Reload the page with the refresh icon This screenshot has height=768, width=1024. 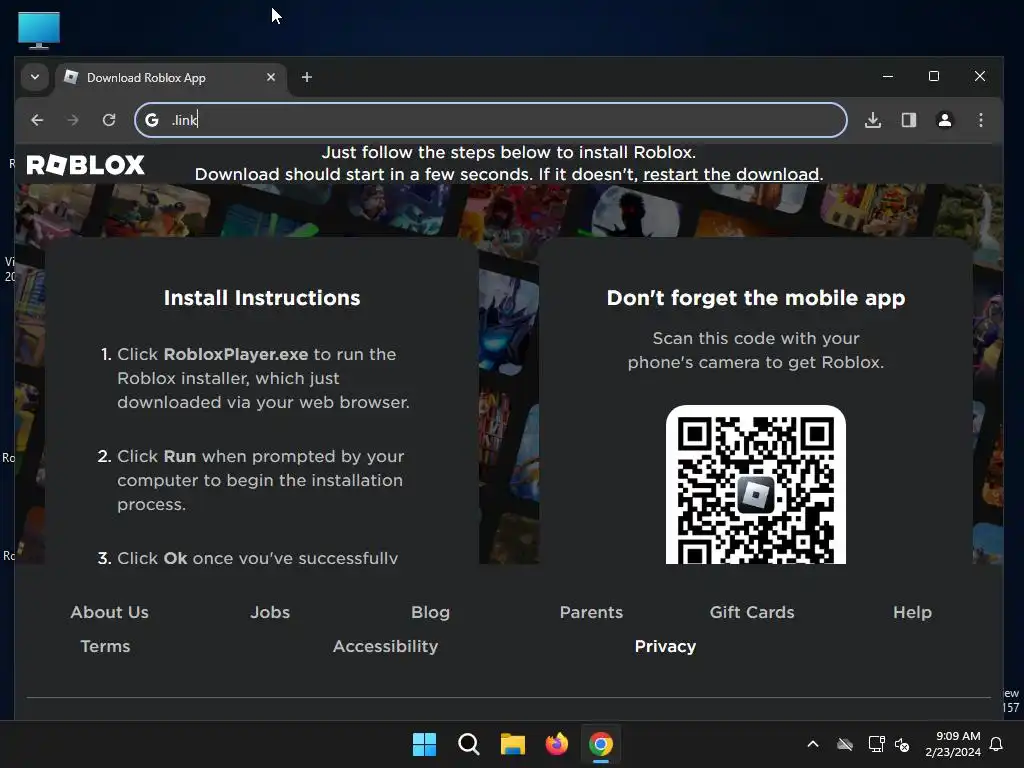[x=109, y=120]
